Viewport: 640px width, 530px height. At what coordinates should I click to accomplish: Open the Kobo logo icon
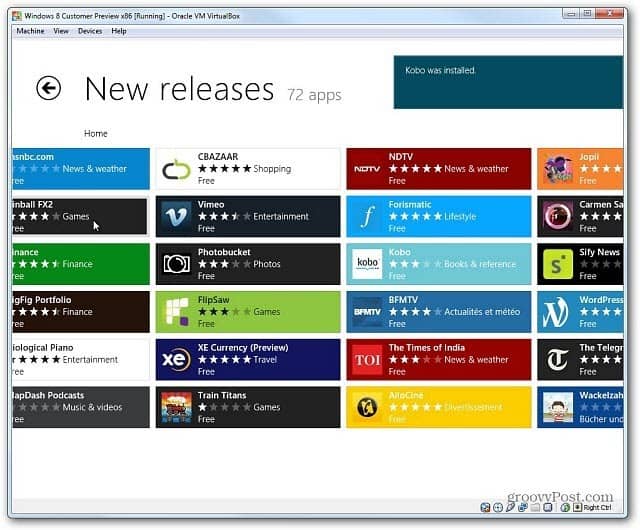367,264
